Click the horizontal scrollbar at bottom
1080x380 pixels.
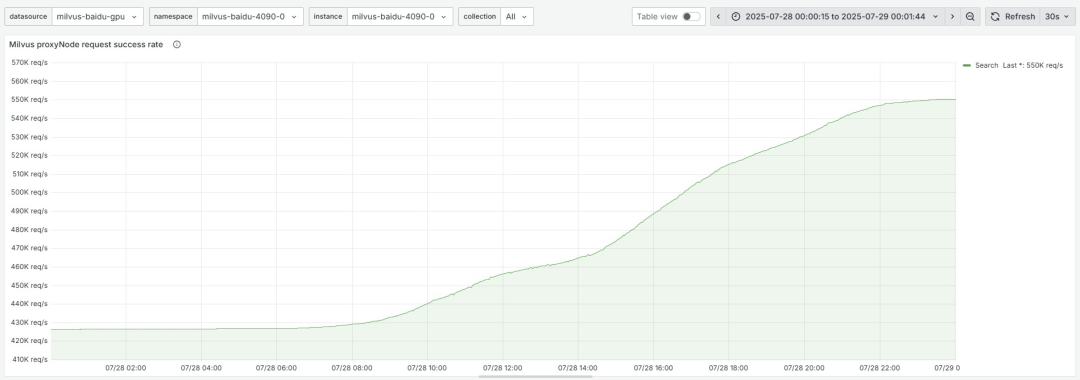[535, 377]
